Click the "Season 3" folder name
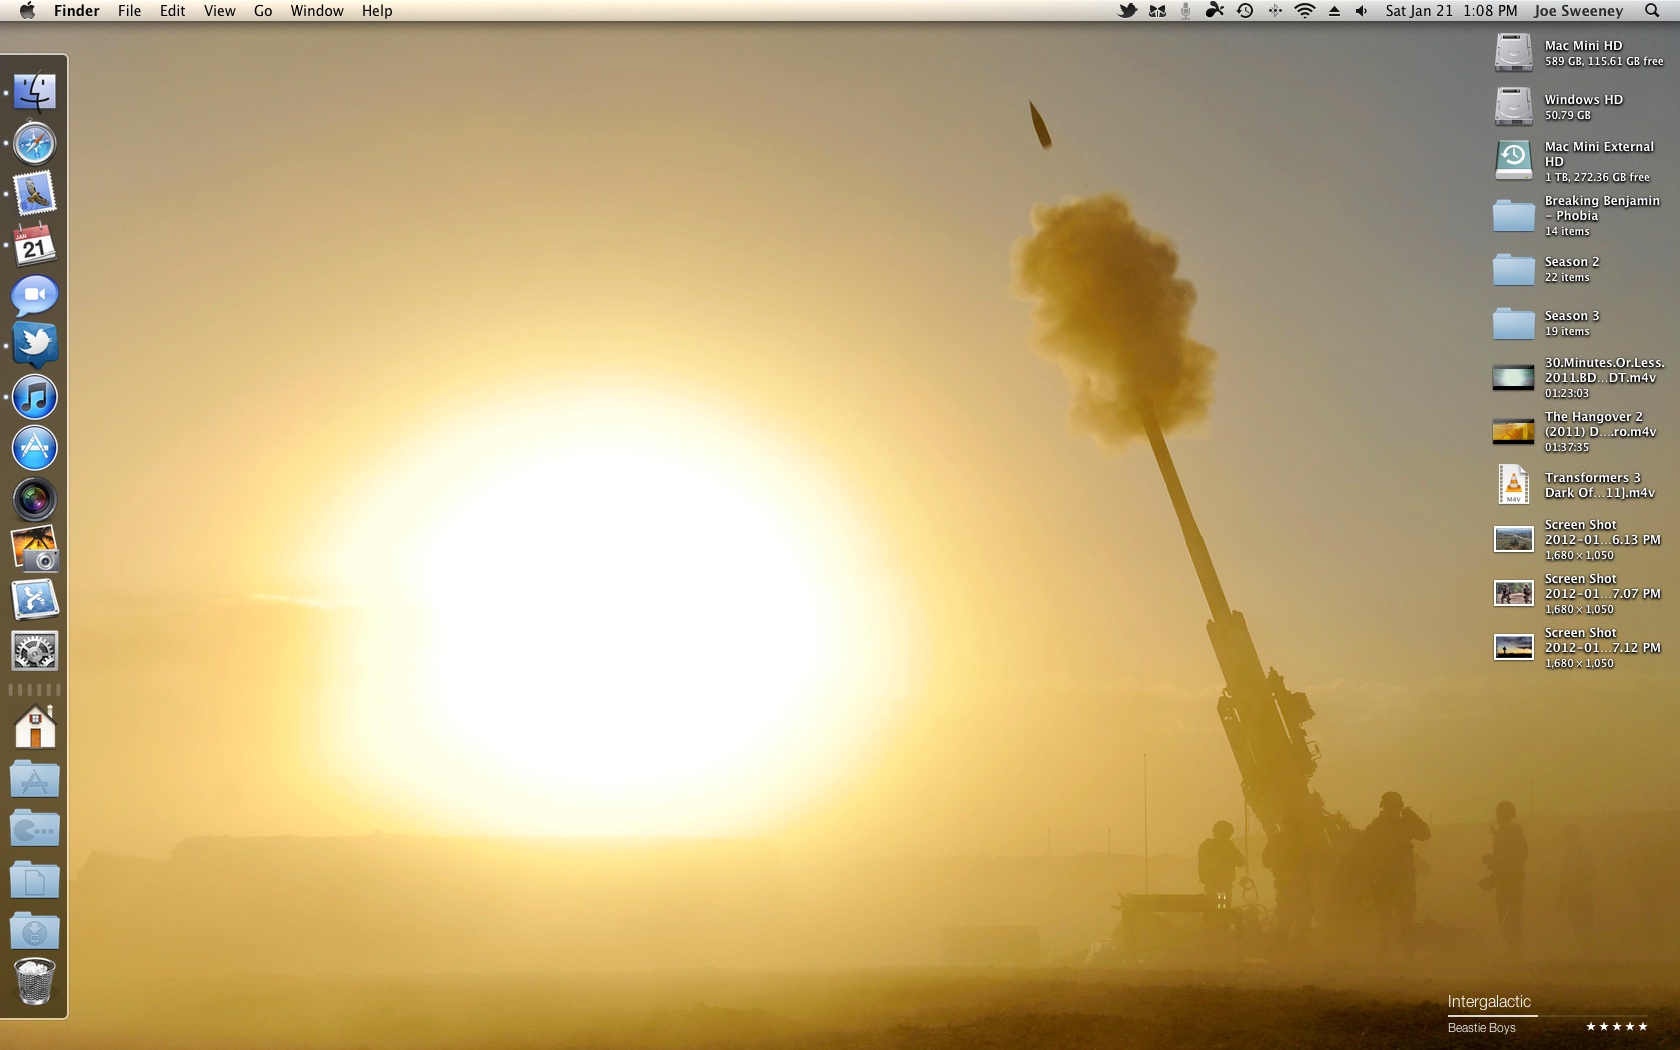 (x=1571, y=316)
